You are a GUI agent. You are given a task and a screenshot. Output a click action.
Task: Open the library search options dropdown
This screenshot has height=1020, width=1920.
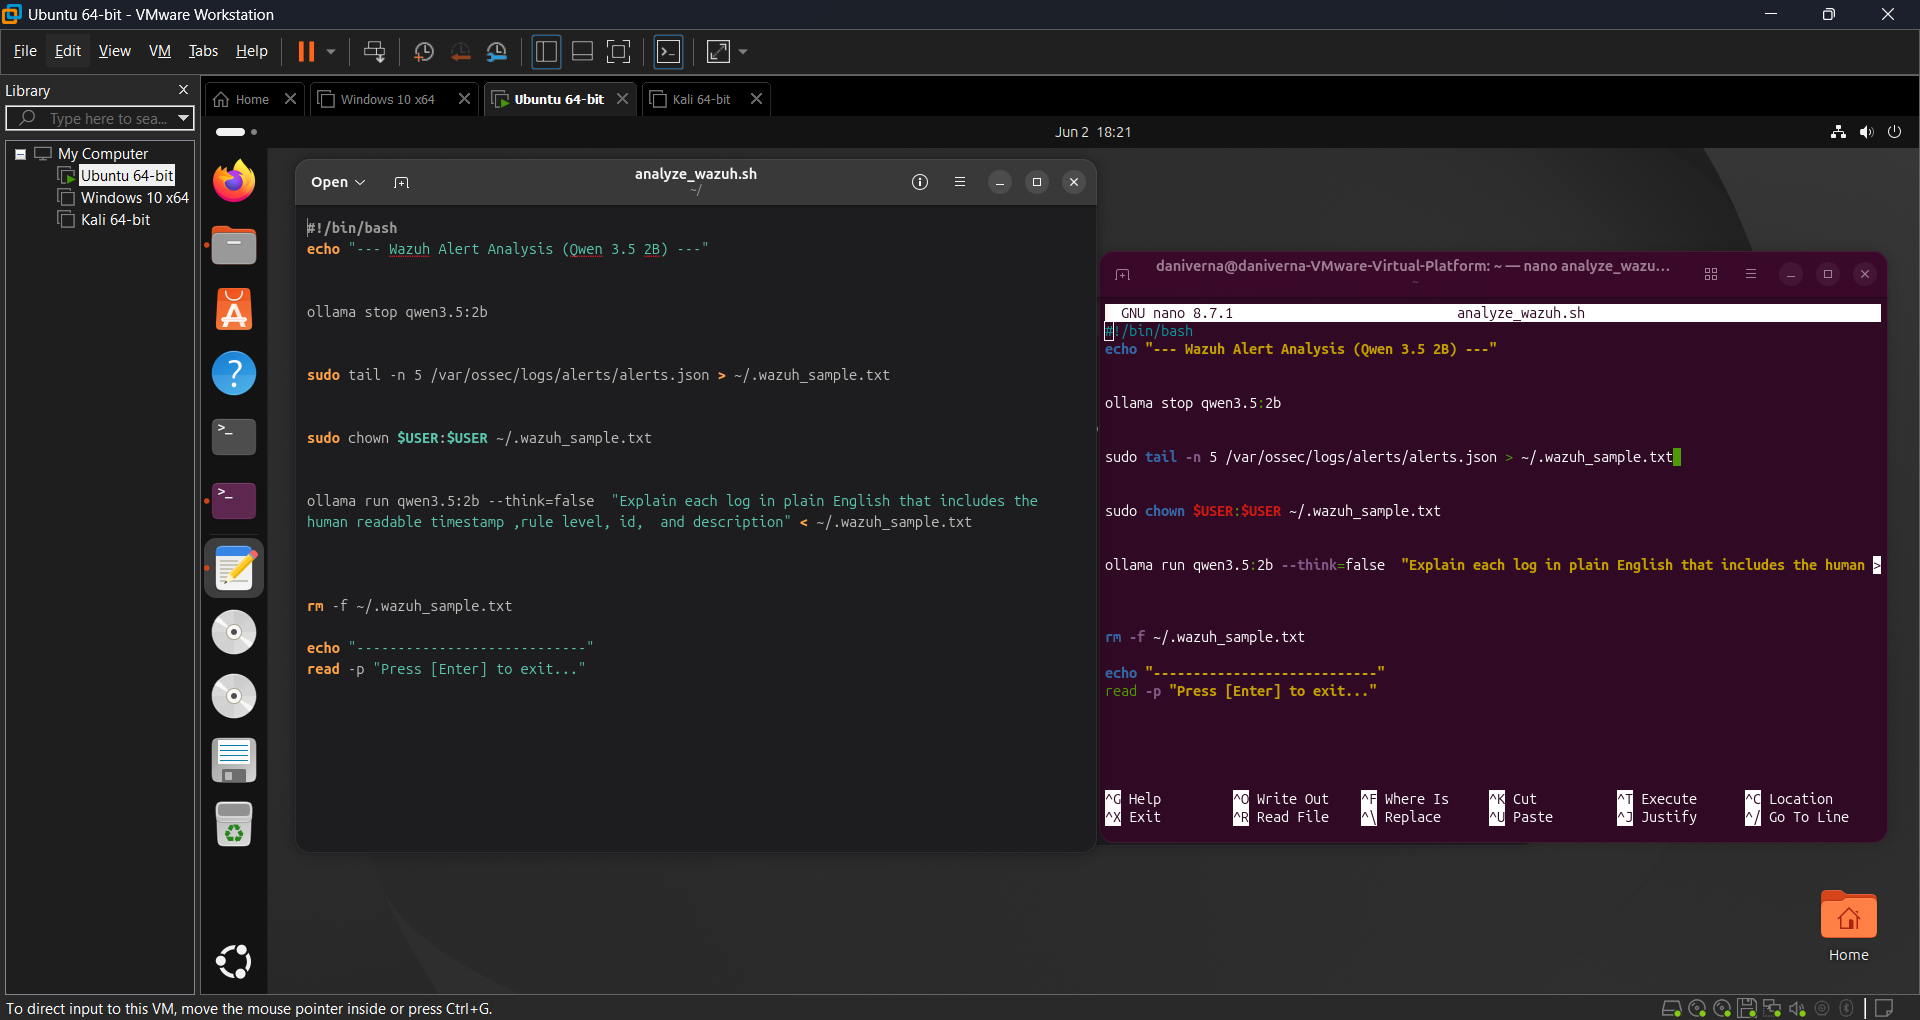tap(183, 118)
